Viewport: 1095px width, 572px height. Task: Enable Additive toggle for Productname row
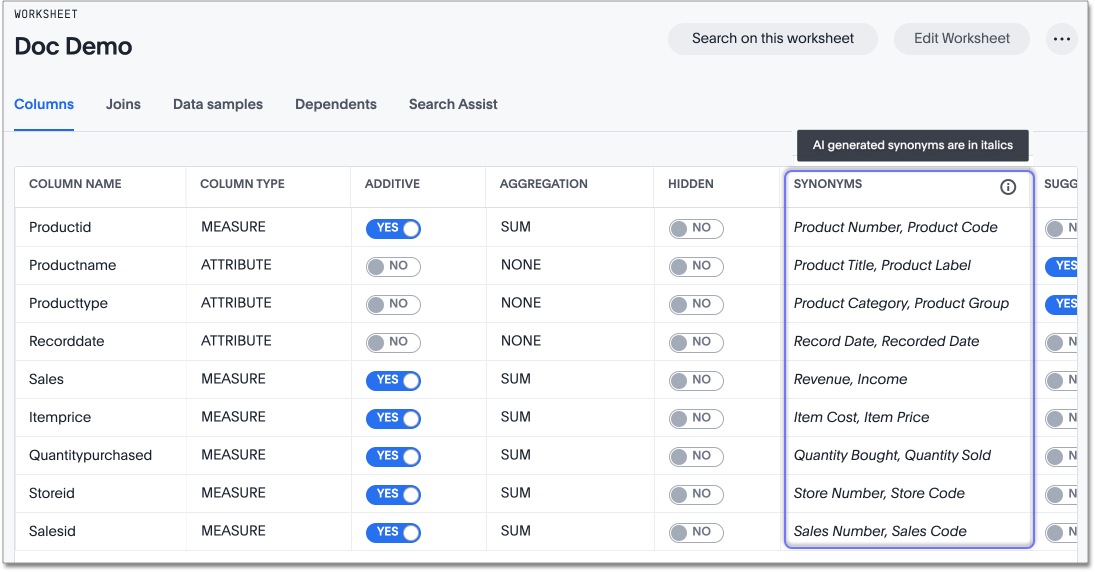(393, 266)
